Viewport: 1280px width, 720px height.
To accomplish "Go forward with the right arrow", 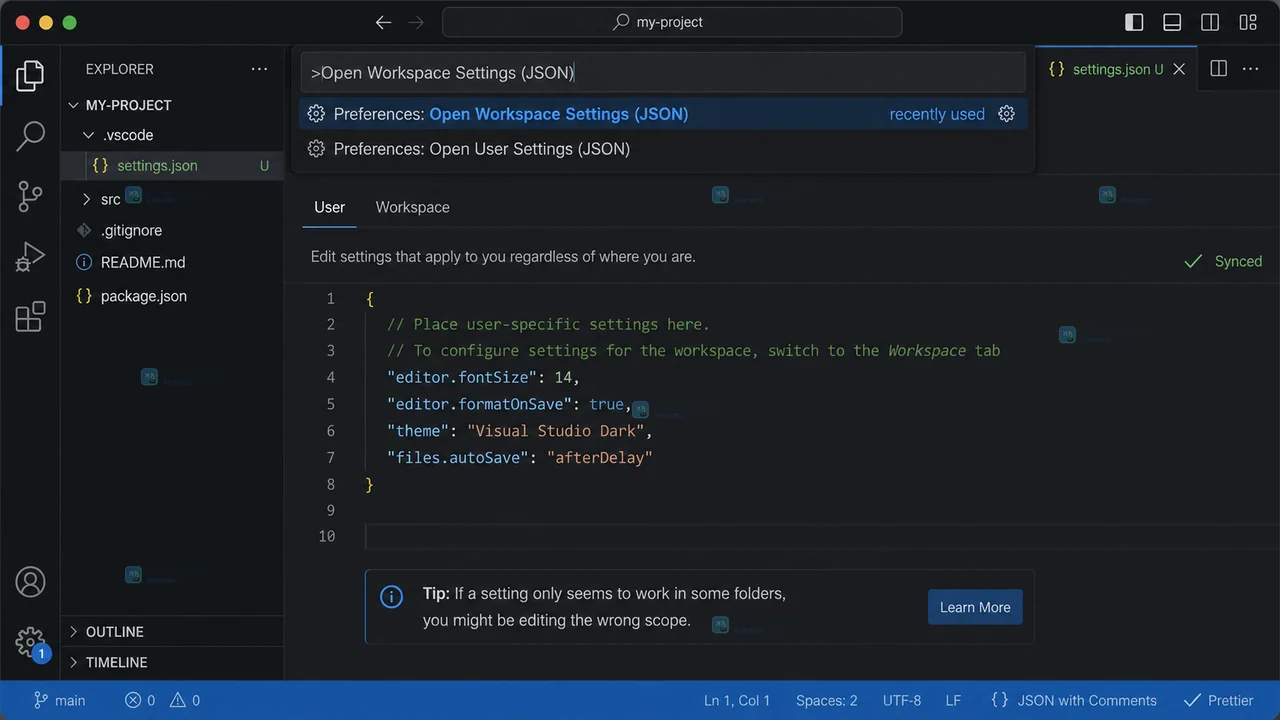I will click(417, 22).
